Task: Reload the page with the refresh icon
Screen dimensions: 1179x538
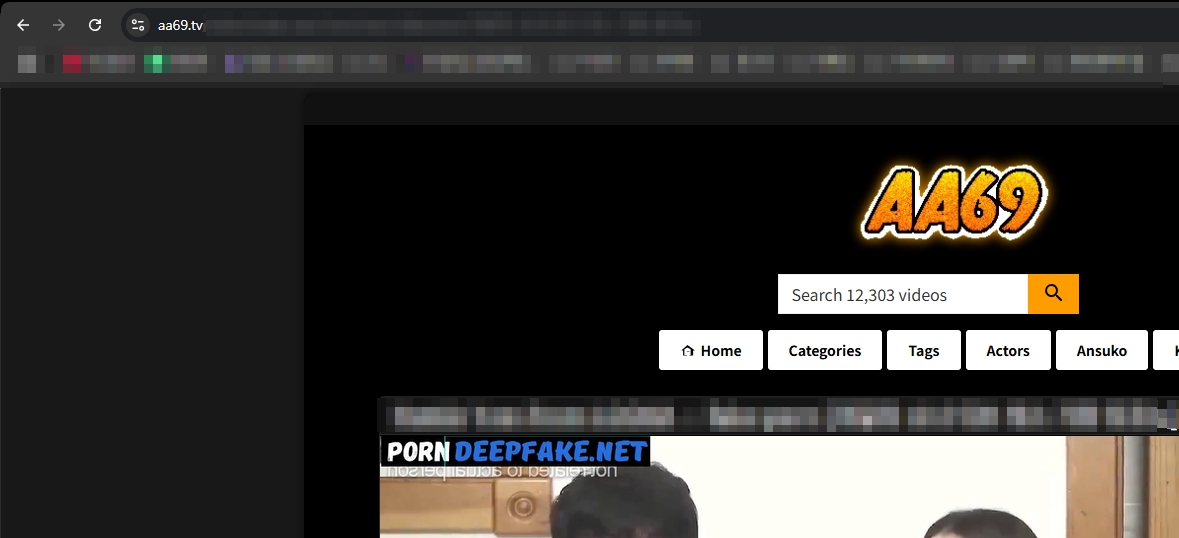Action: click(95, 26)
